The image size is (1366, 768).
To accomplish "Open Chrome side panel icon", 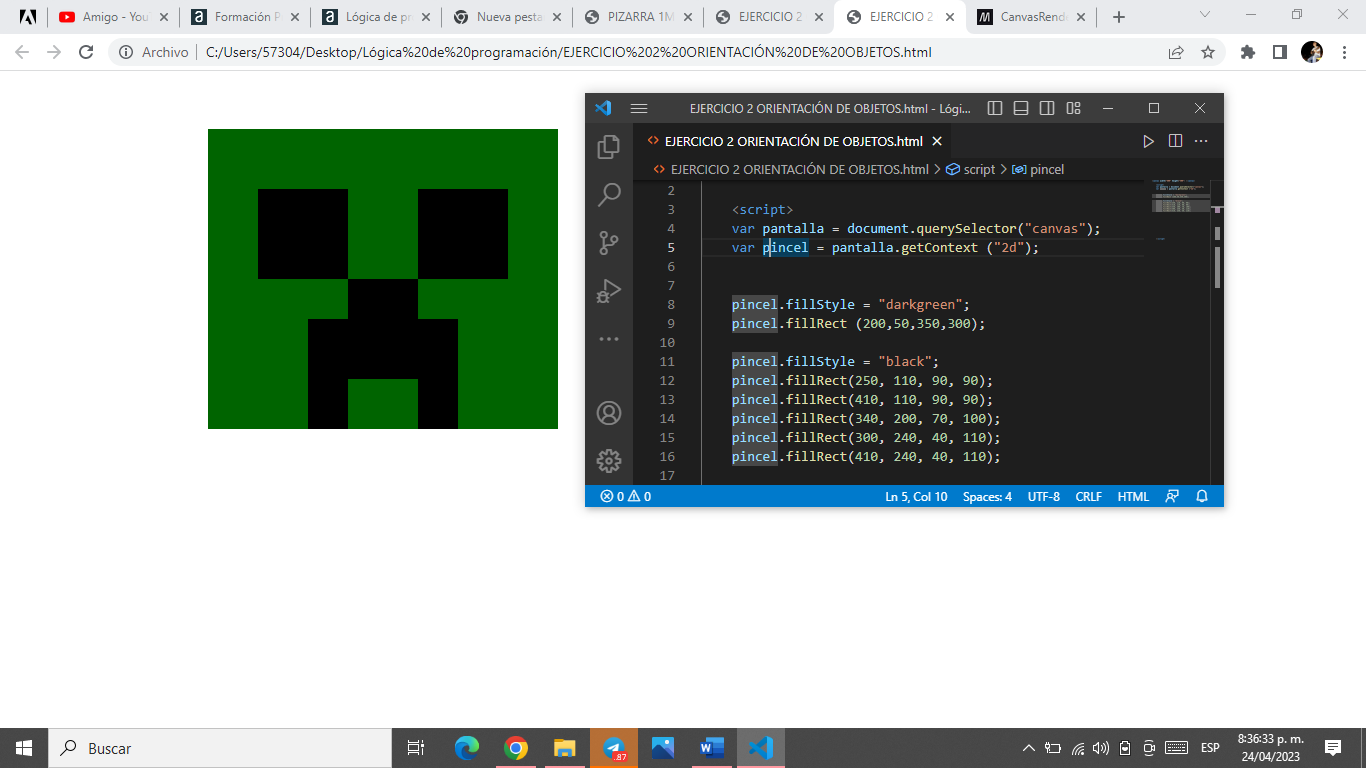I will [x=1279, y=52].
